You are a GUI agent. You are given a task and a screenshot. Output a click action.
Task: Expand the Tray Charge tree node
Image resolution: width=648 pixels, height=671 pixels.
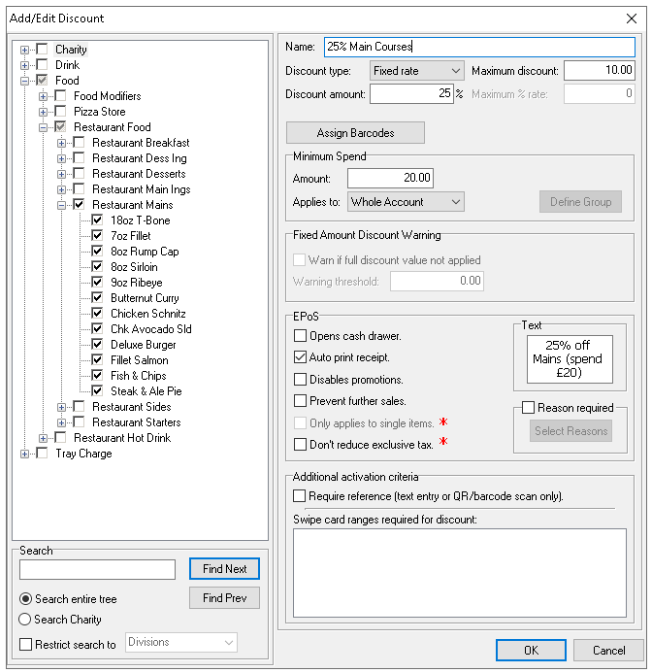click(25, 454)
